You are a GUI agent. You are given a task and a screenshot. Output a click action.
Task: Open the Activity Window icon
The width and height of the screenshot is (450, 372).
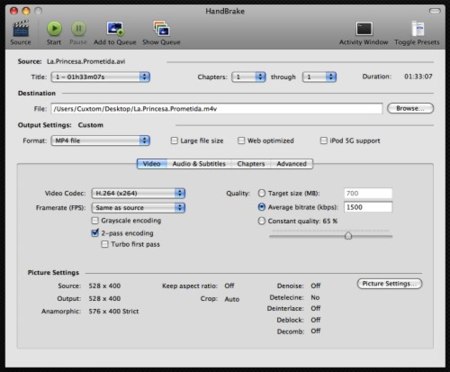pos(364,29)
